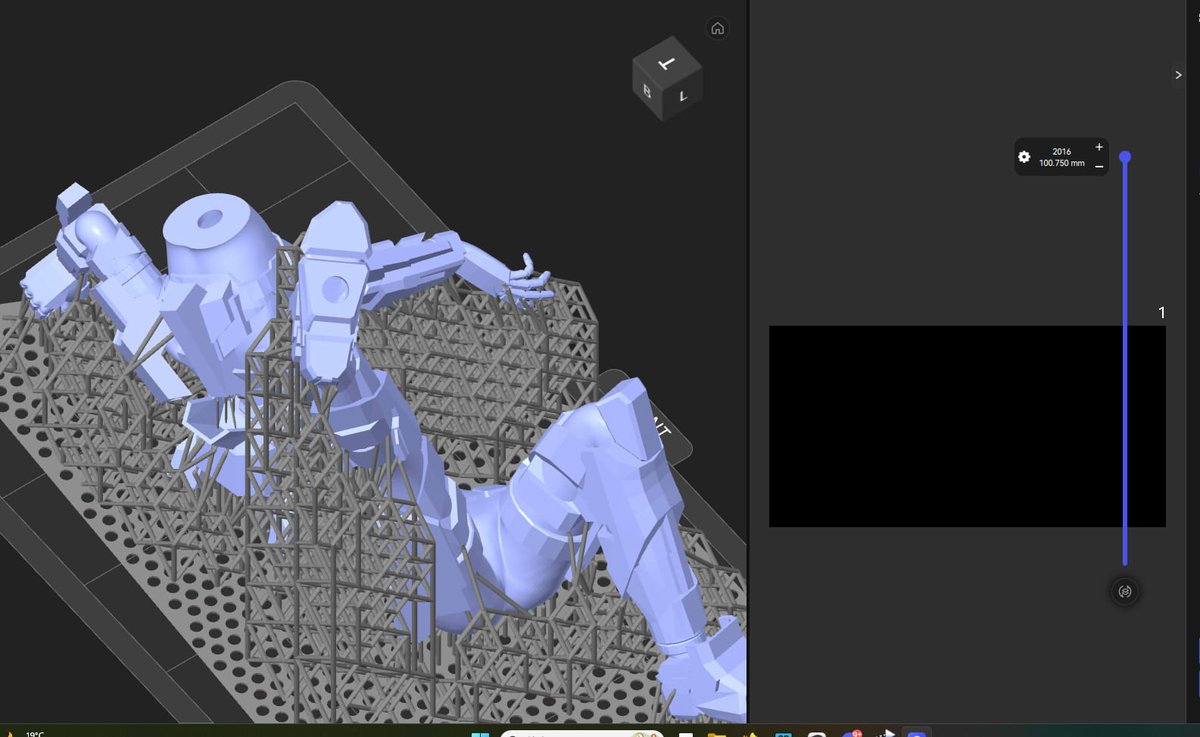Screen dimensions: 1200x737
Task: Click the 100.750 mm height readout
Action: [x=1061, y=163]
